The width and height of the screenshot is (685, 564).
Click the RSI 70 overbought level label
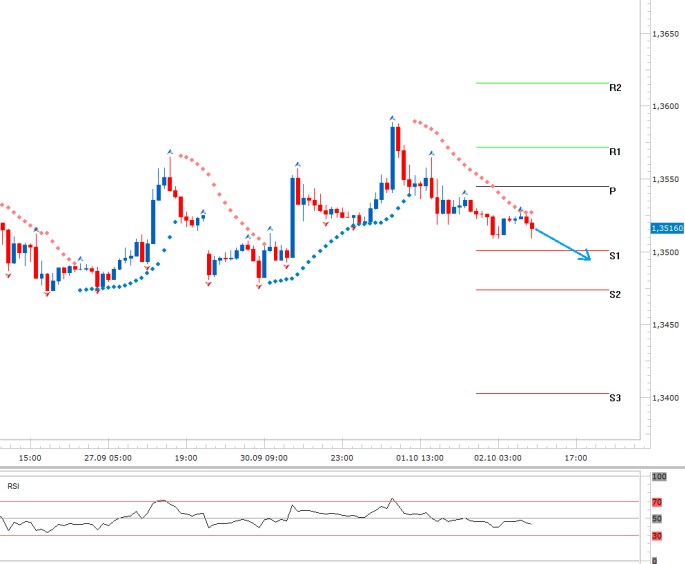pyautogui.click(x=657, y=502)
